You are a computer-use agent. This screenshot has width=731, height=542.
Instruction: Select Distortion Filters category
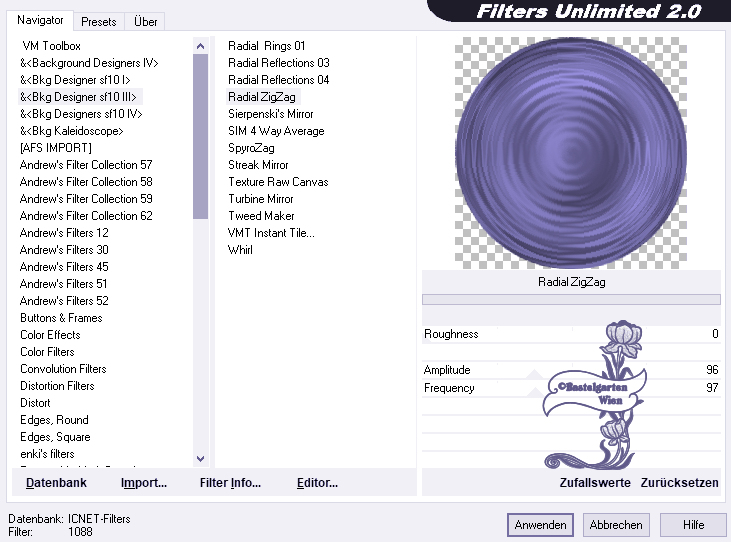point(57,386)
